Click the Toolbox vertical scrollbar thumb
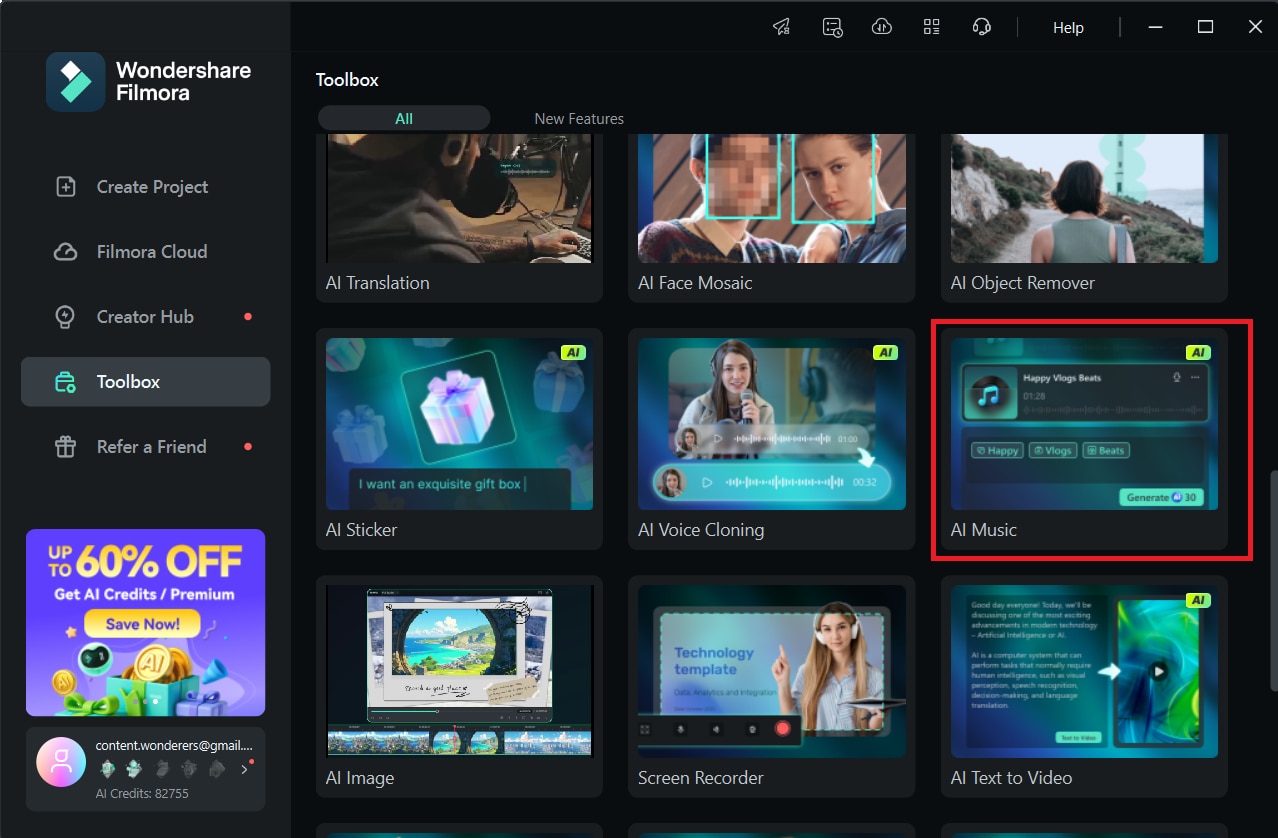 pos(1273,580)
